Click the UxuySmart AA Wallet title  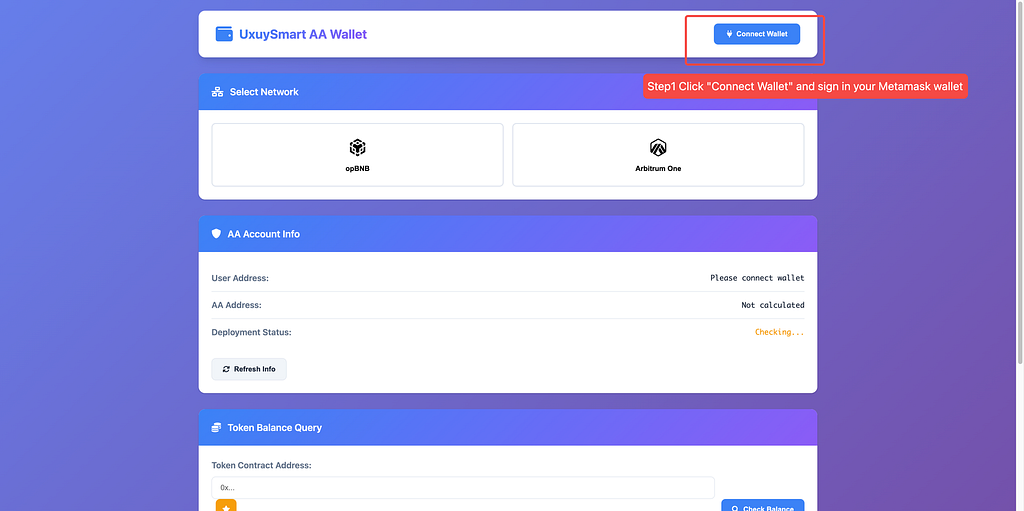pyautogui.click(x=303, y=34)
